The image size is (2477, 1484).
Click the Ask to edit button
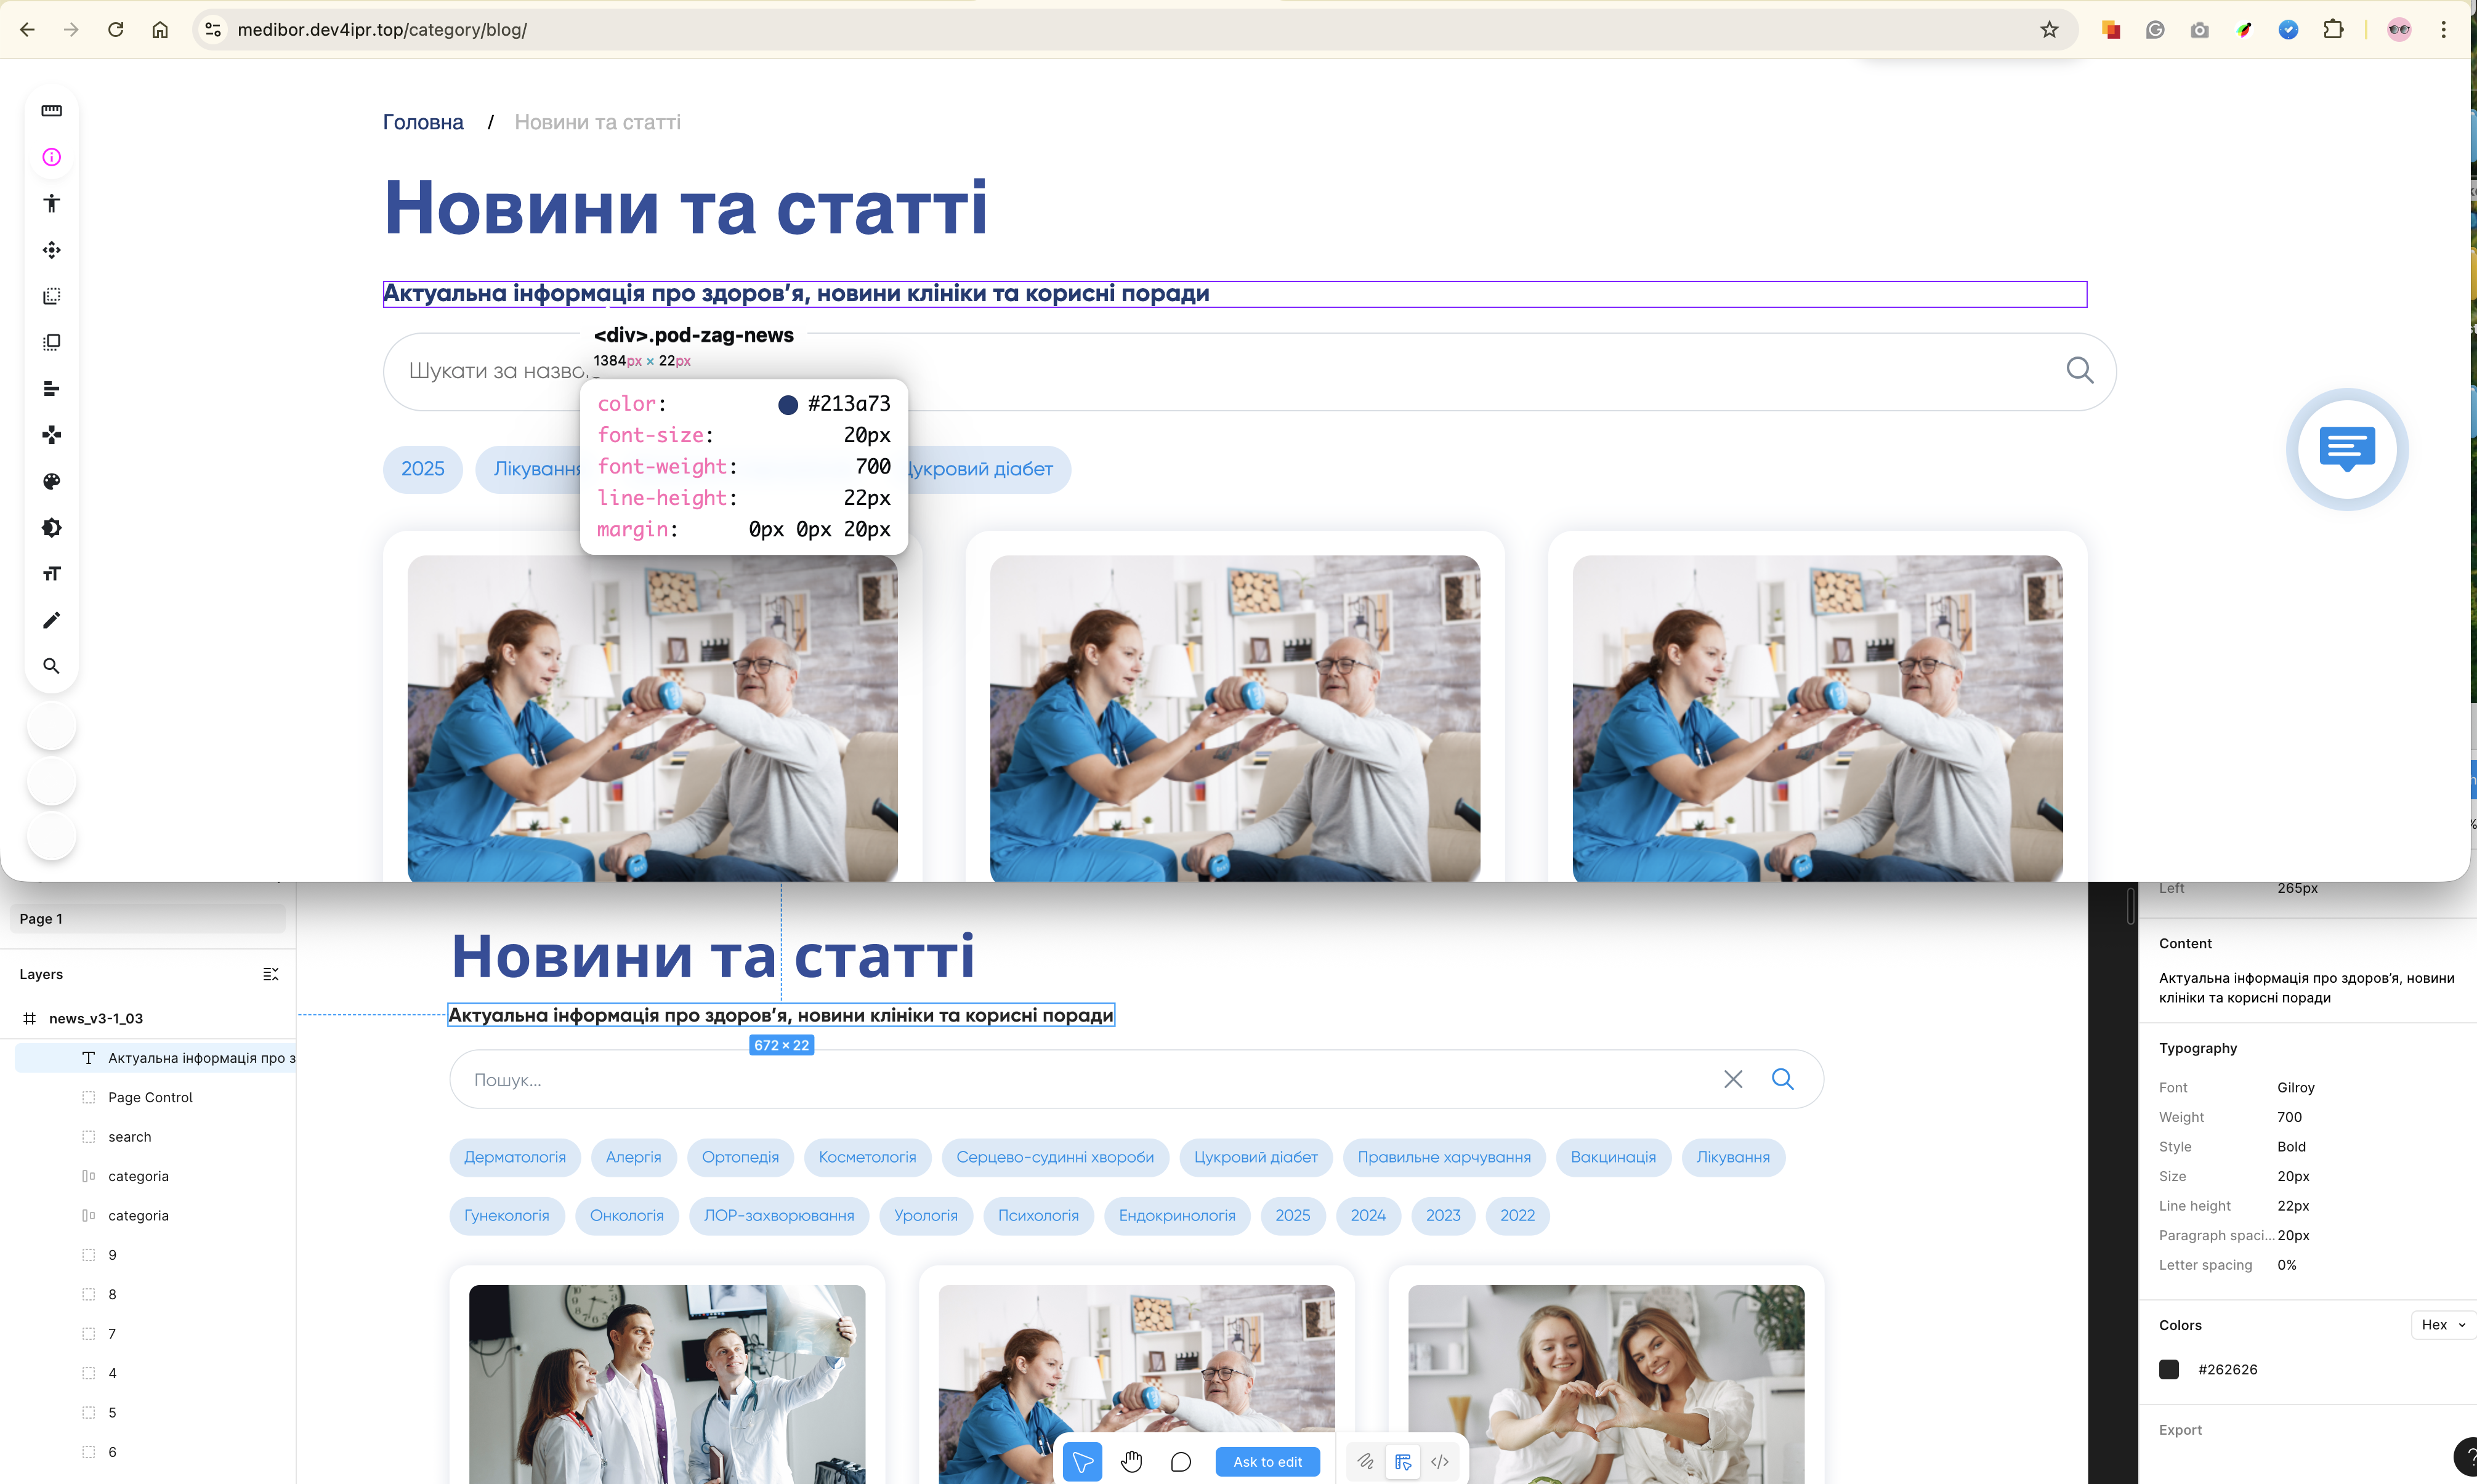pyautogui.click(x=1267, y=1462)
